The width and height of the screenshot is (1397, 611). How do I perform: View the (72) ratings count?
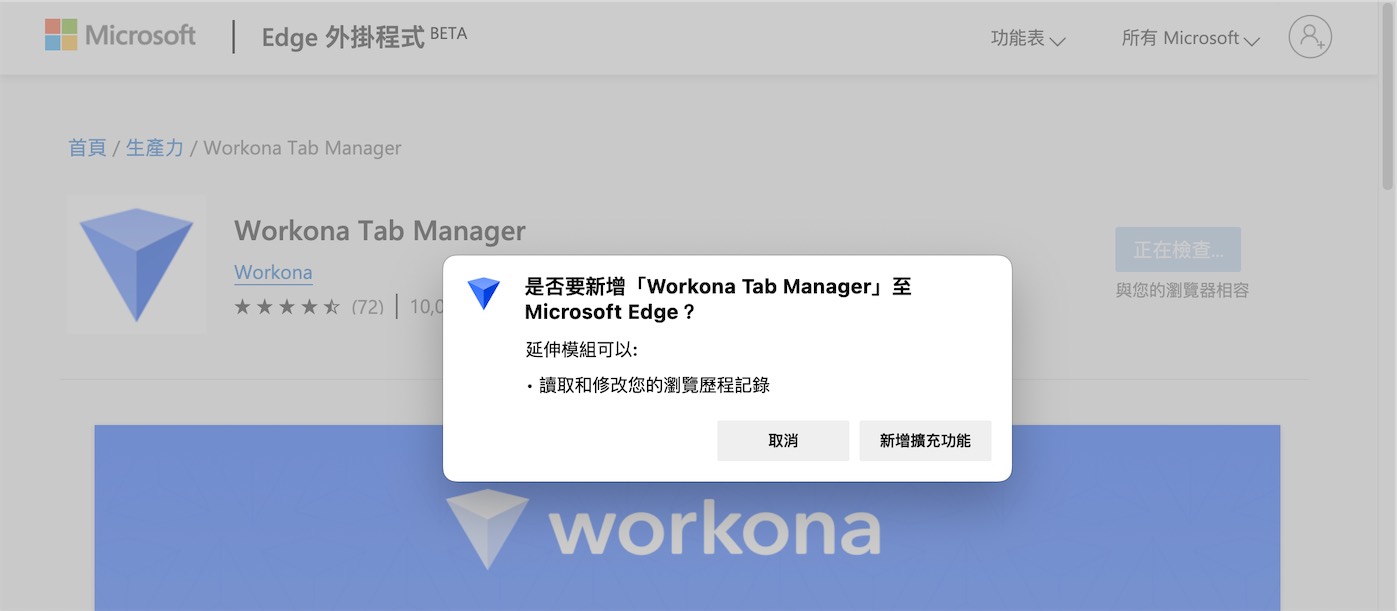coord(367,306)
